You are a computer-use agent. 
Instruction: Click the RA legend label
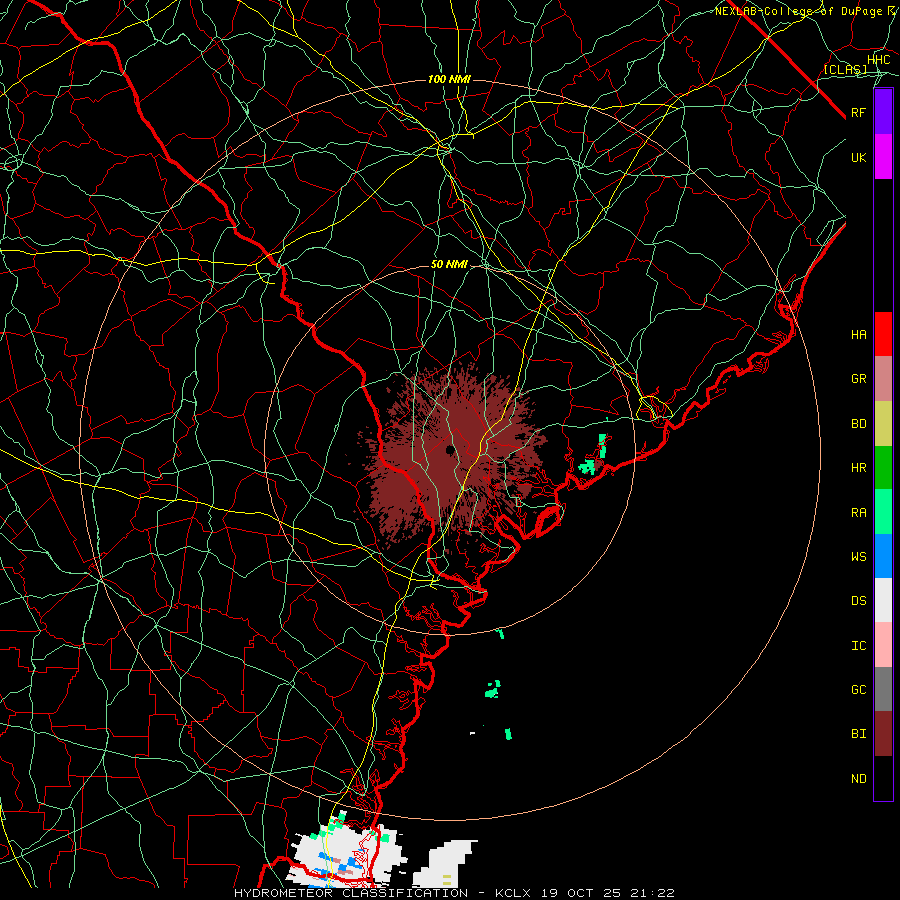pos(858,513)
